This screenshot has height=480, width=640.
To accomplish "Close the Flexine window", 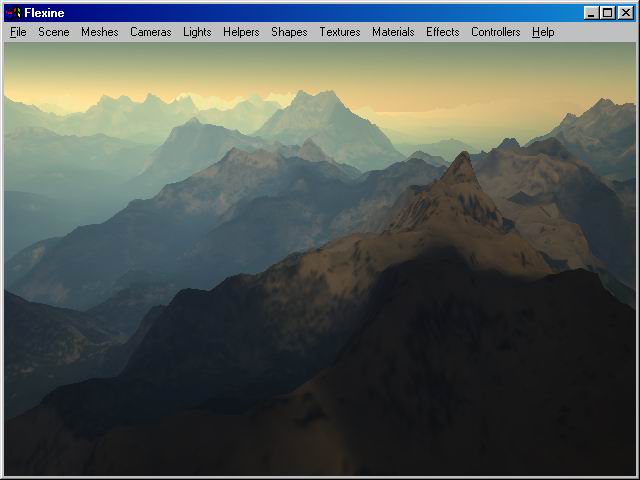I will click(626, 13).
